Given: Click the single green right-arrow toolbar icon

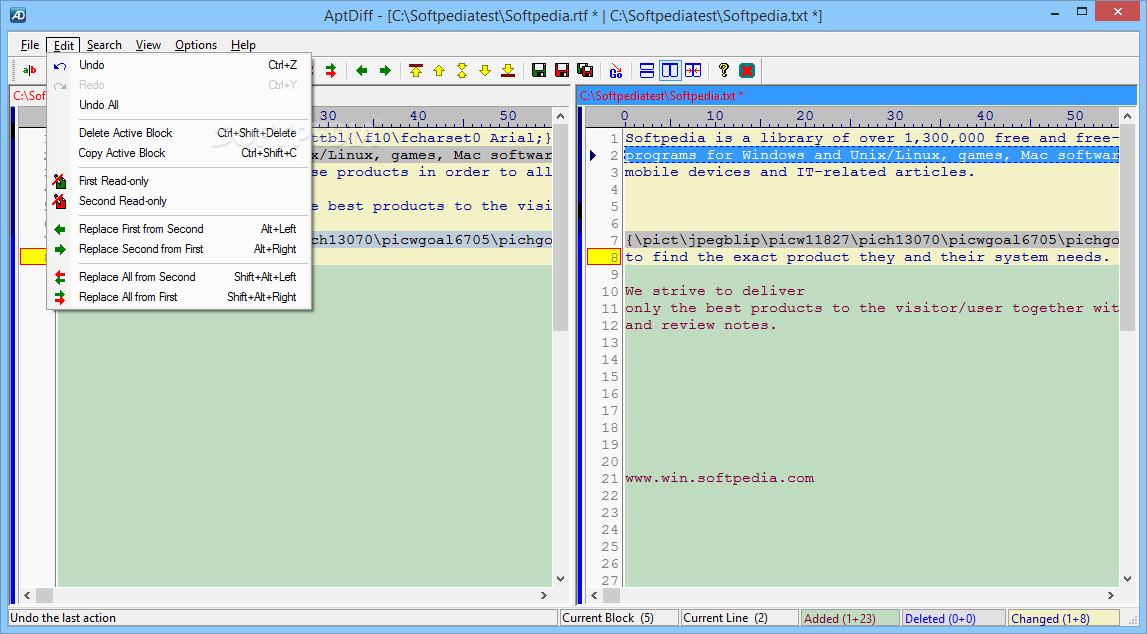Looking at the screenshot, I should (385, 70).
